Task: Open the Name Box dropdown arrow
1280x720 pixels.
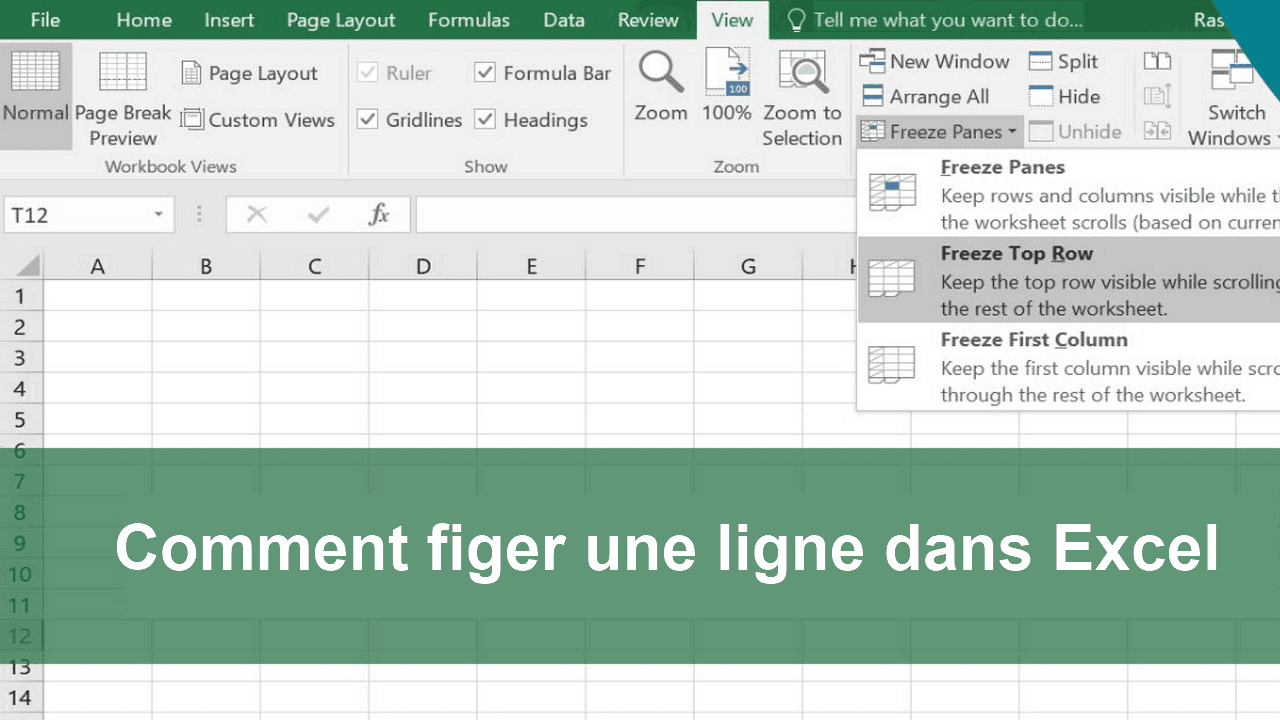Action: (158, 215)
